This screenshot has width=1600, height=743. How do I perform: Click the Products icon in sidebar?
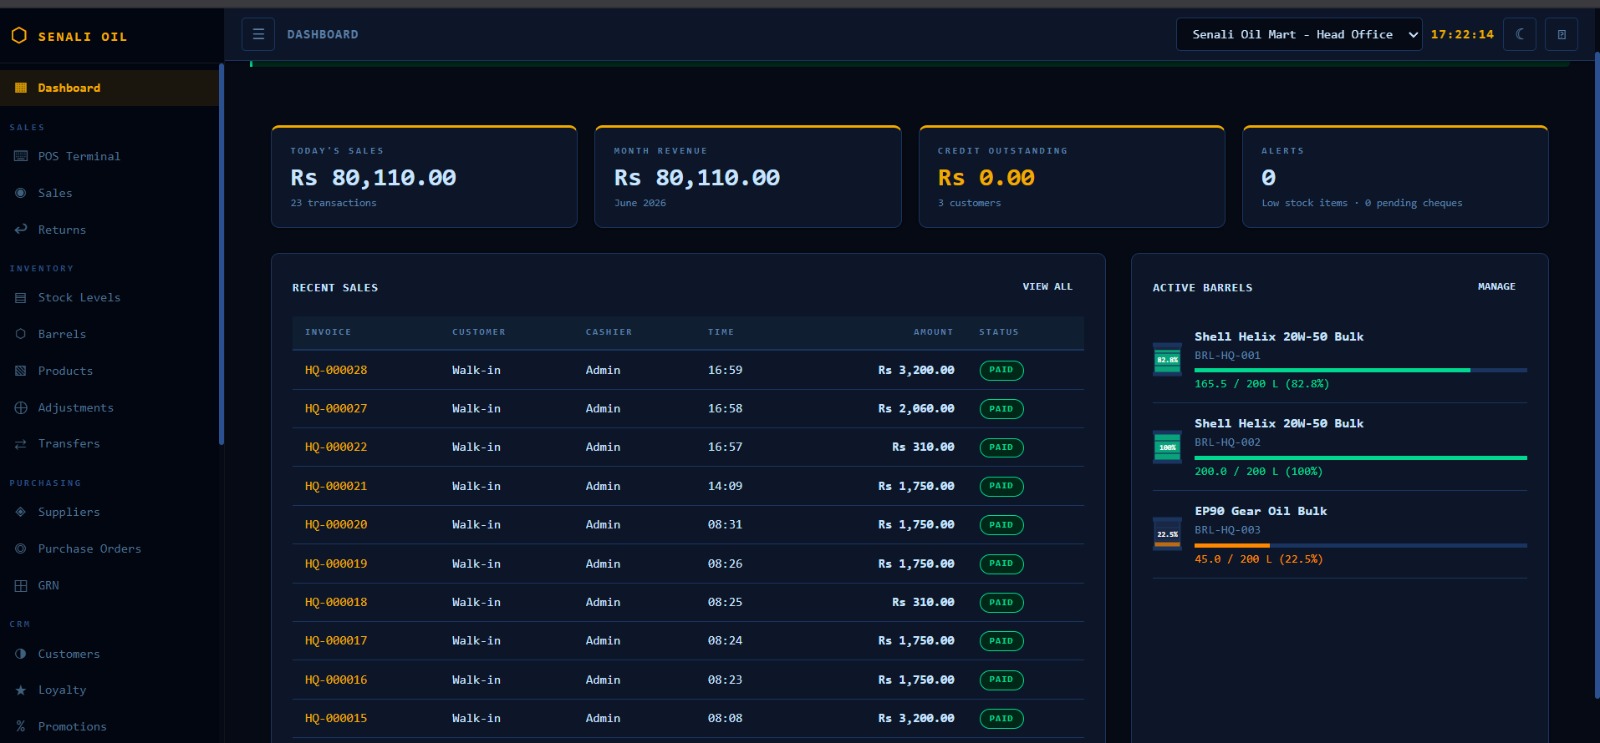[x=21, y=371]
